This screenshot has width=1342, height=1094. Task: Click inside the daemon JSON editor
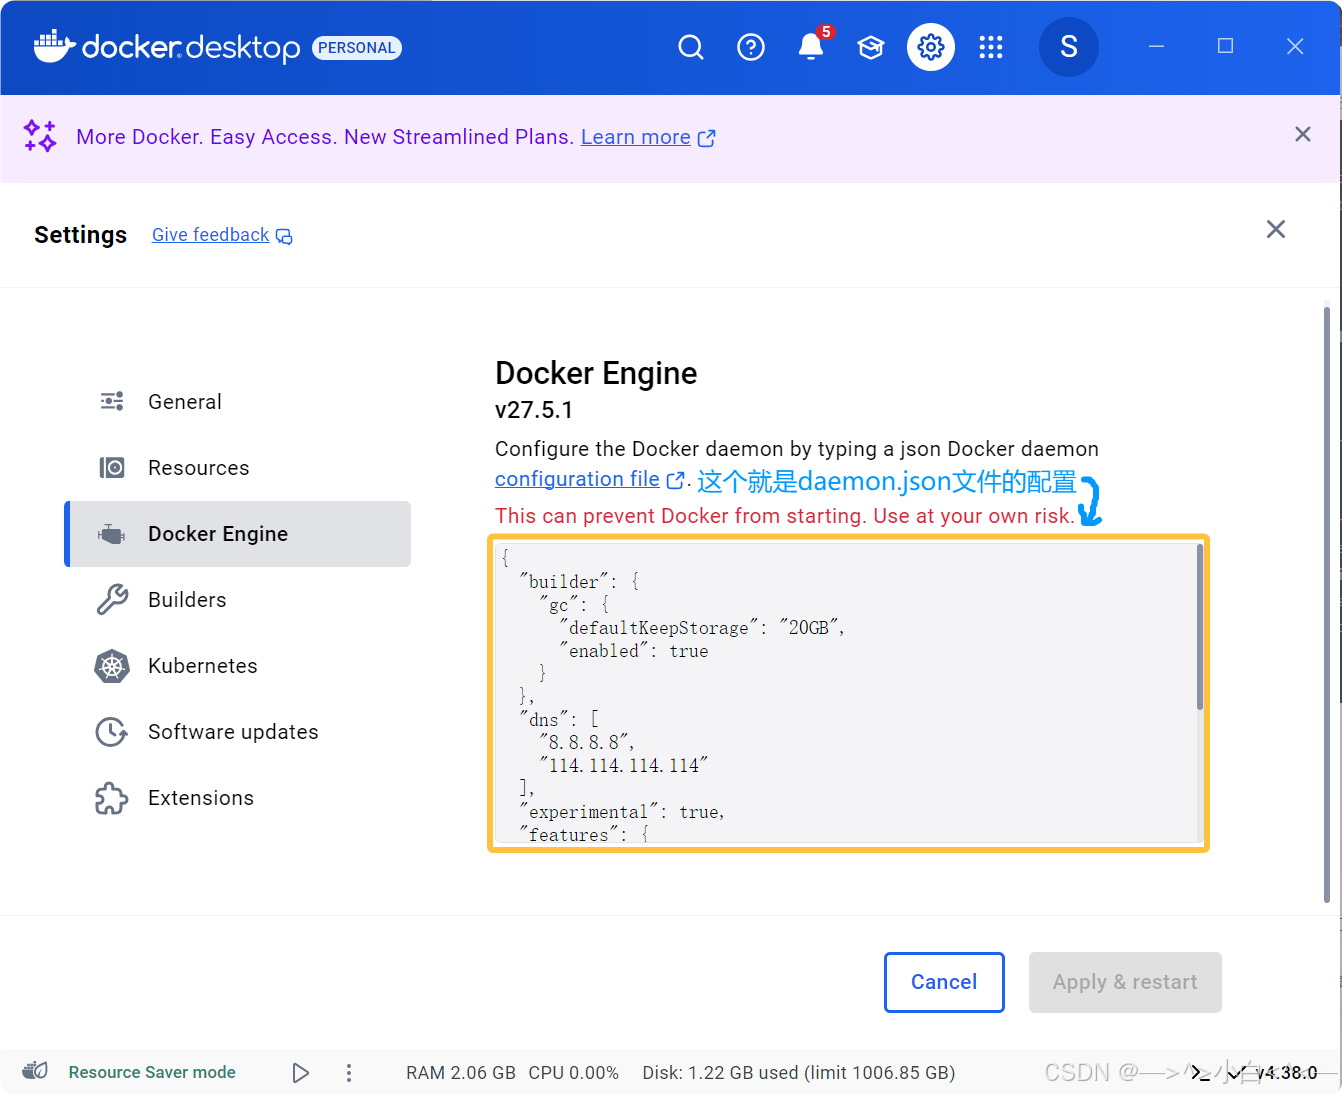846,693
